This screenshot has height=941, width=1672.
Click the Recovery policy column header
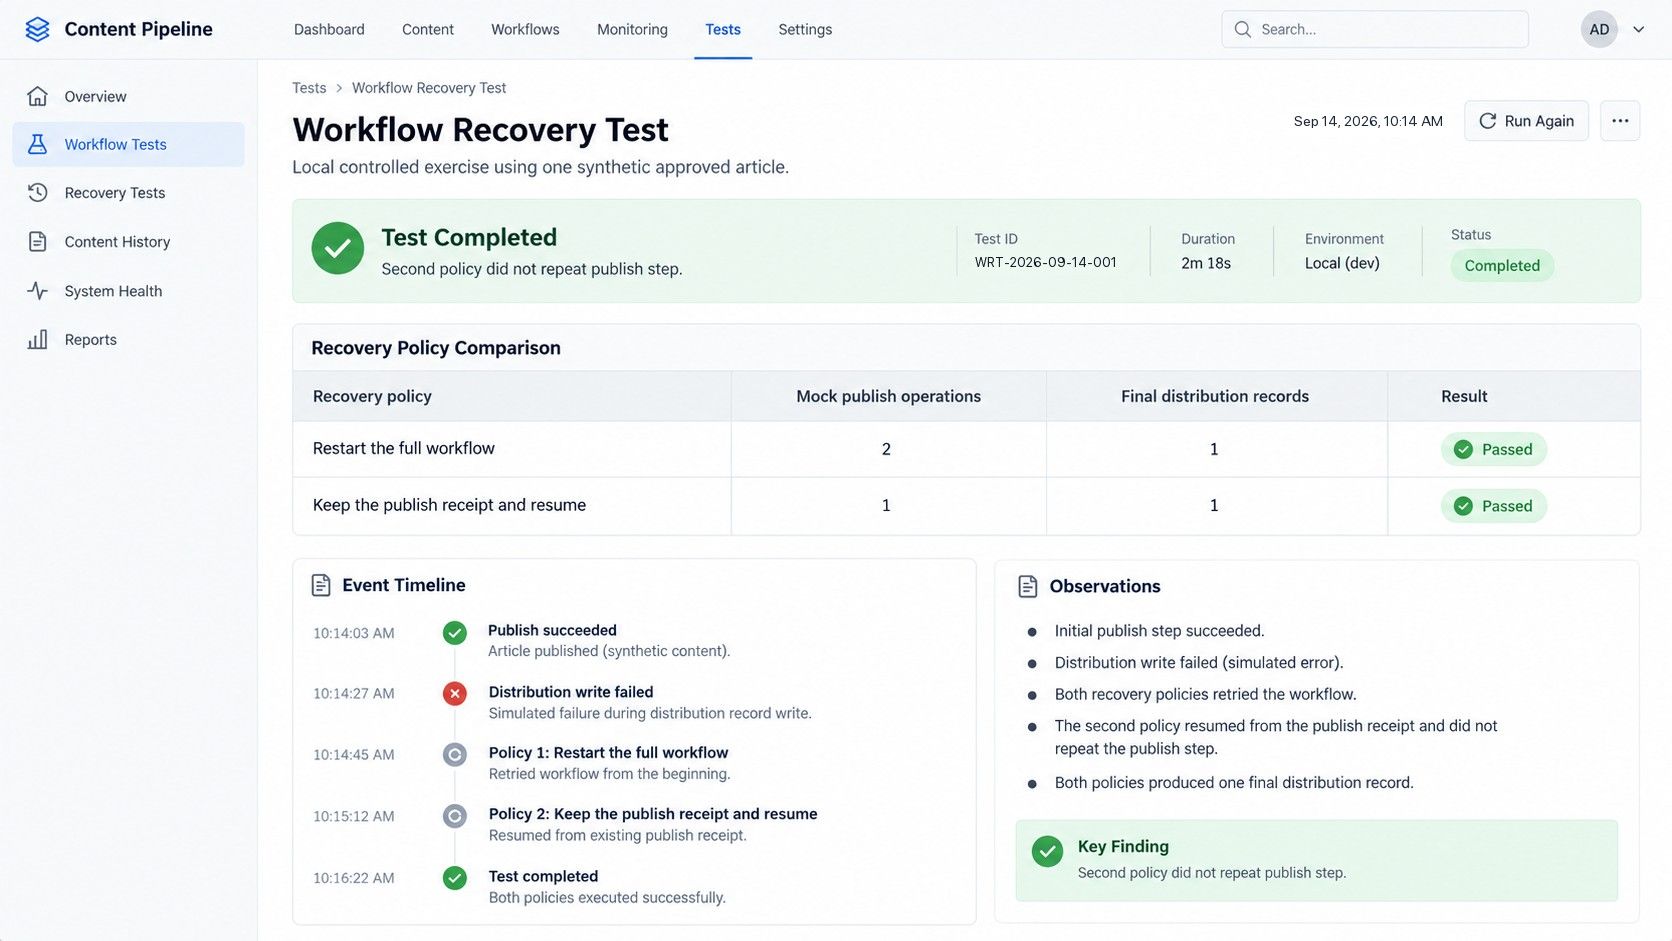pos(372,396)
